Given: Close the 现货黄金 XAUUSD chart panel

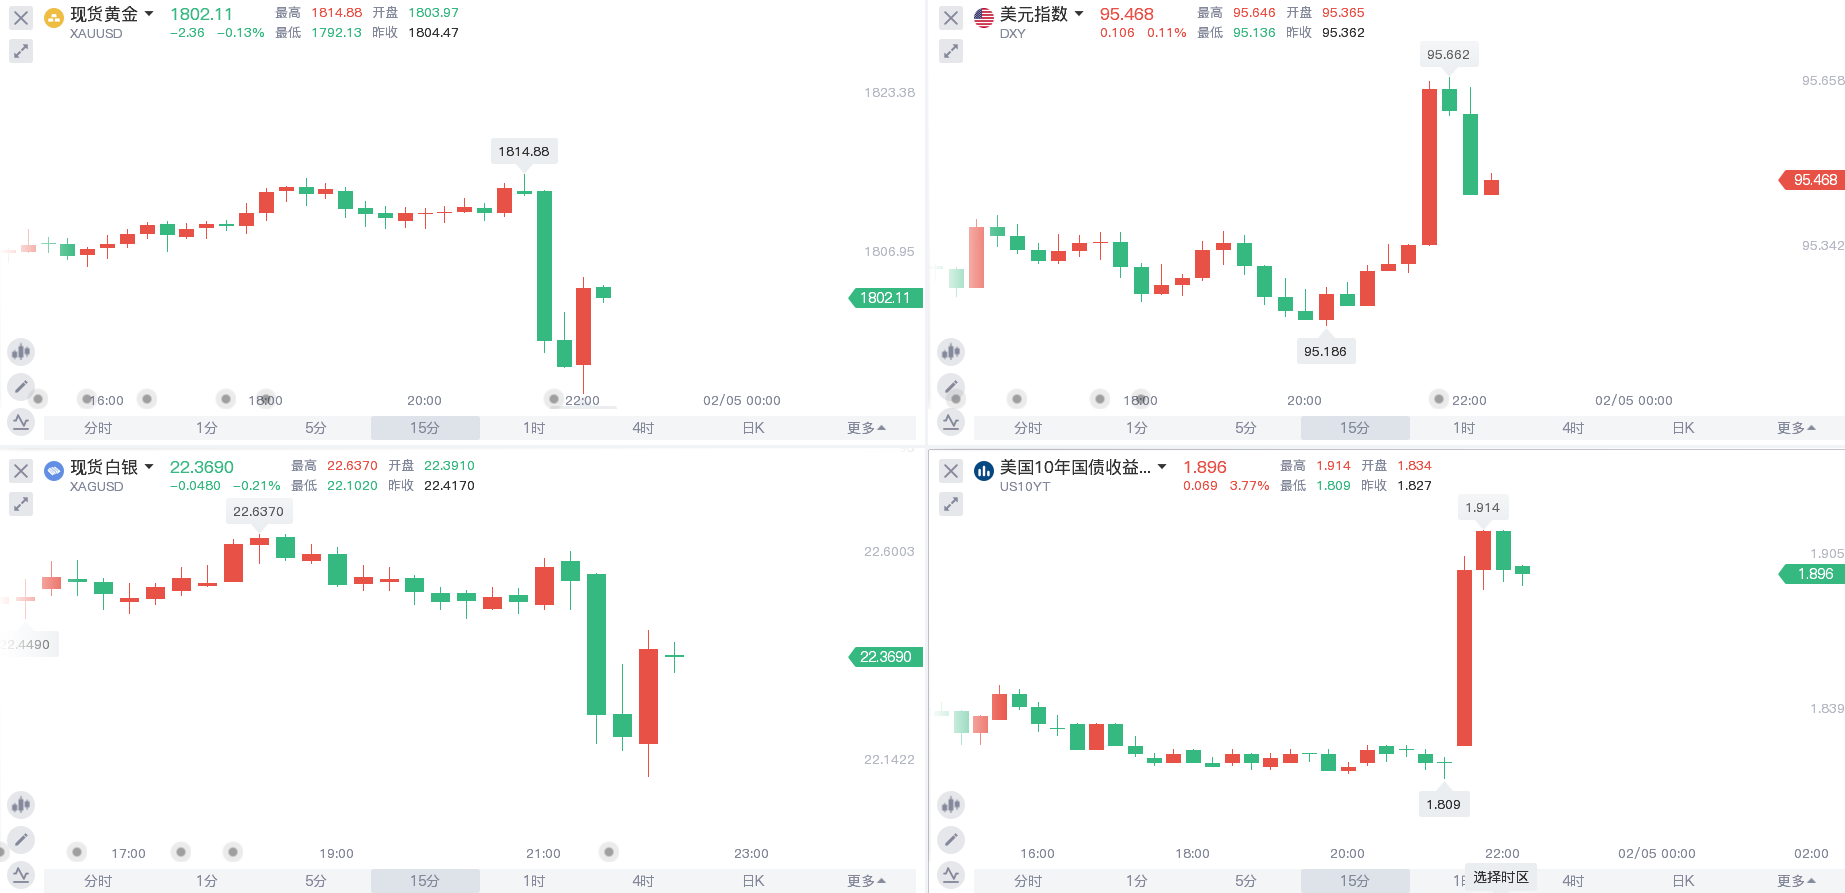Looking at the screenshot, I should [21, 17].
